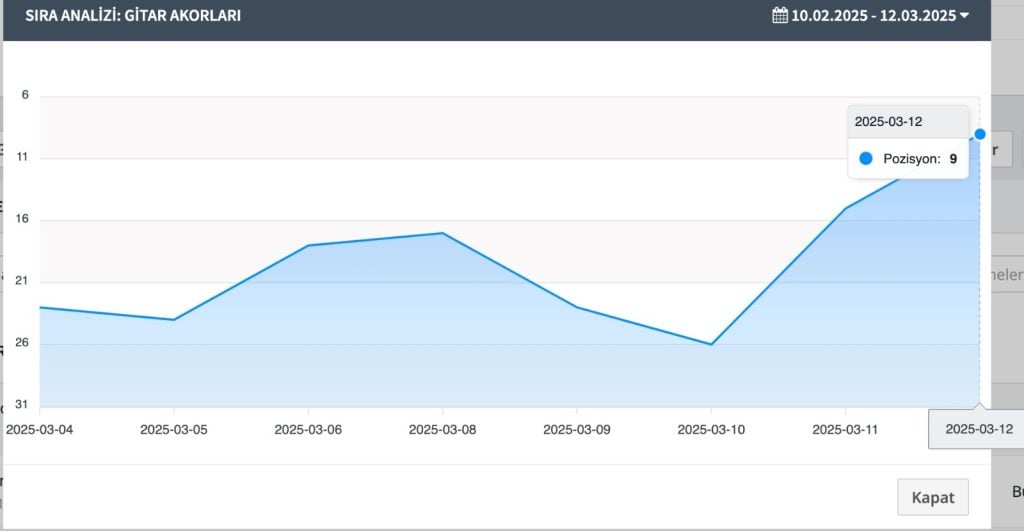Click the highlighted blue marker for 2025-03-12
Image resolution: width=1024 pixels, height=531 pixels.
point(980,134)
